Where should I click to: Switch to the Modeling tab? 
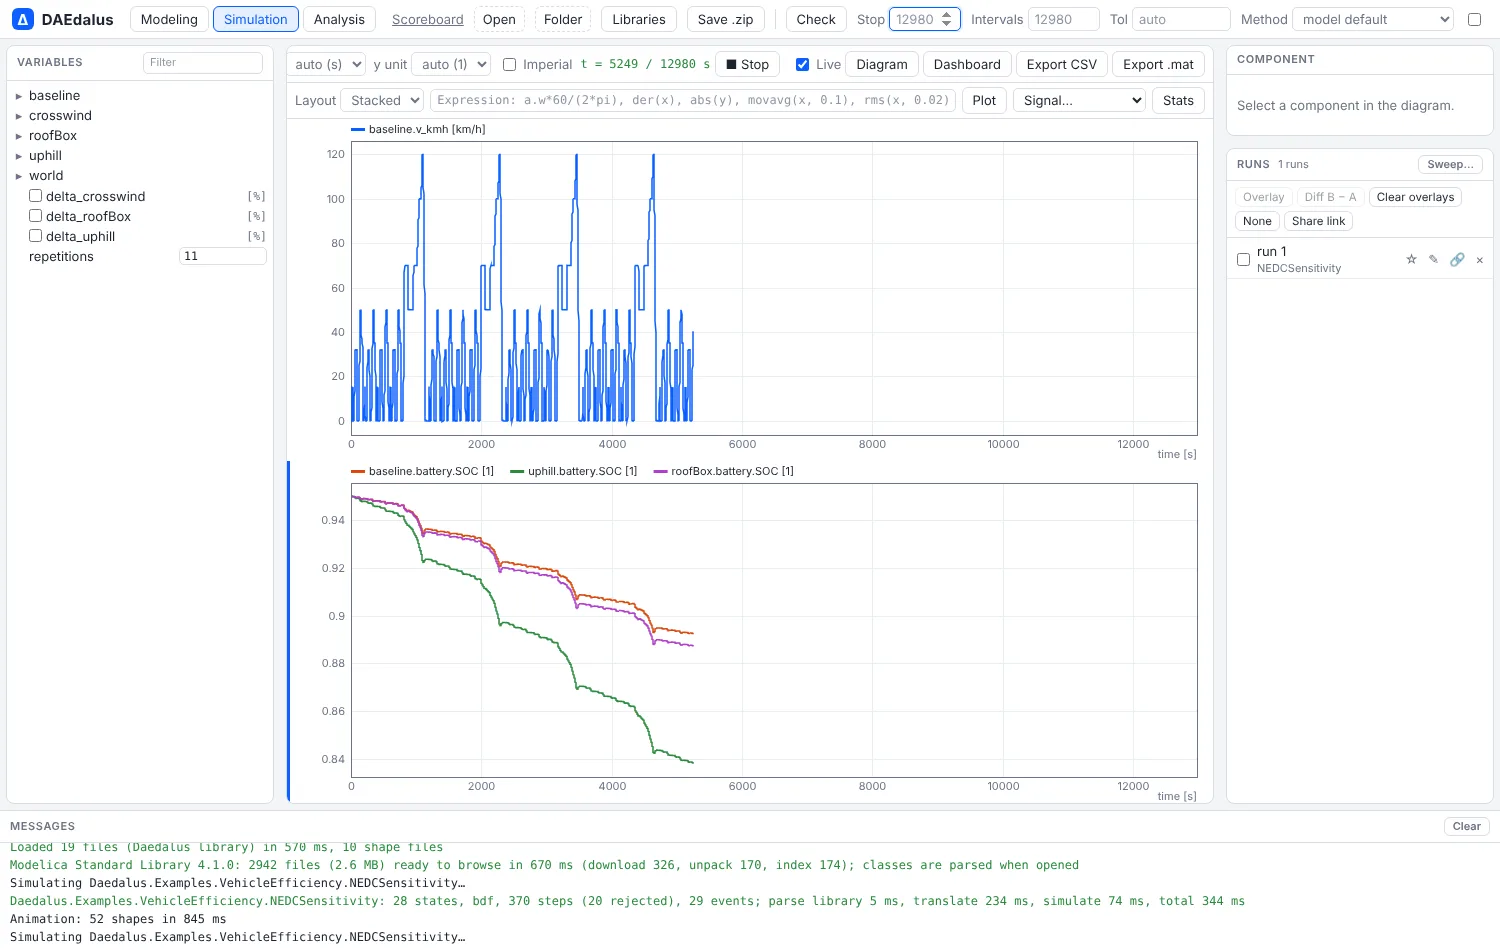(169, 19)
